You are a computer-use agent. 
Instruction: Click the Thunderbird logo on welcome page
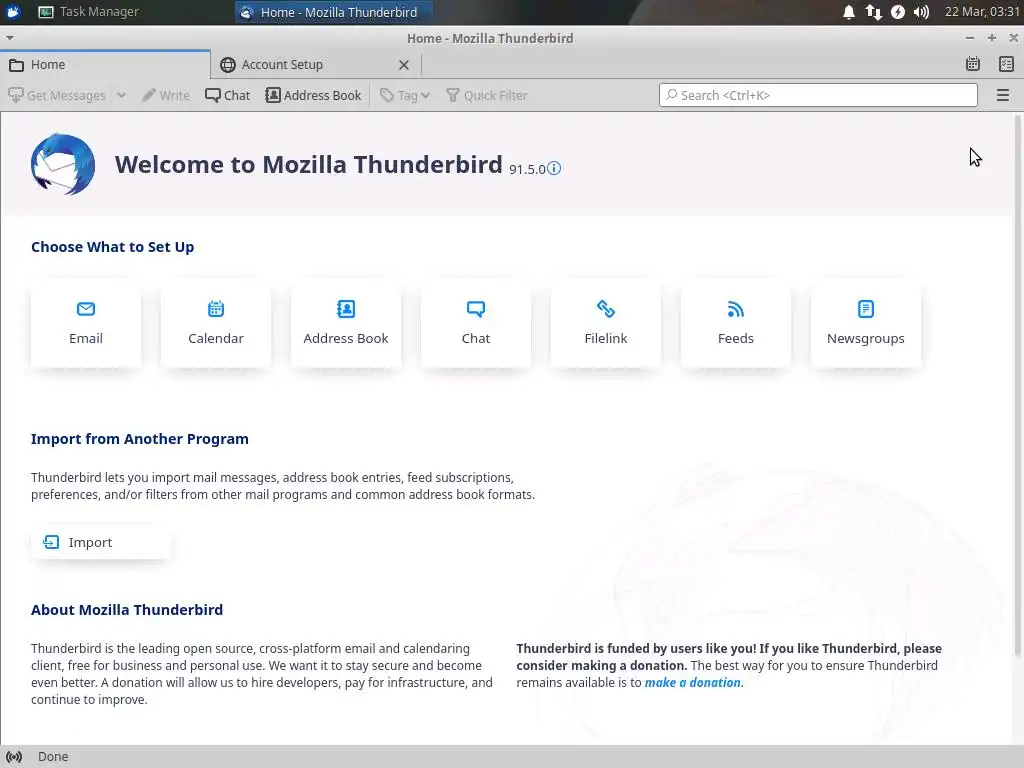pyautogui.click(x=63, y=165)
